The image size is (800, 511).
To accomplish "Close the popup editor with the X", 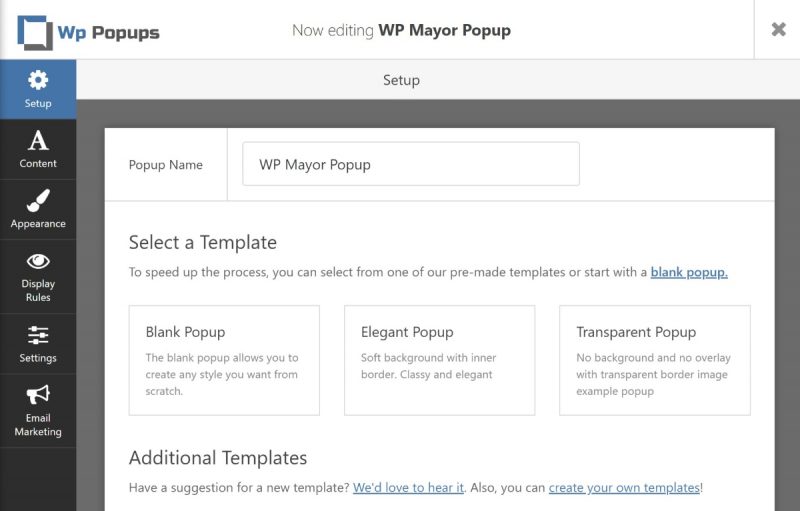I will 778,29.
